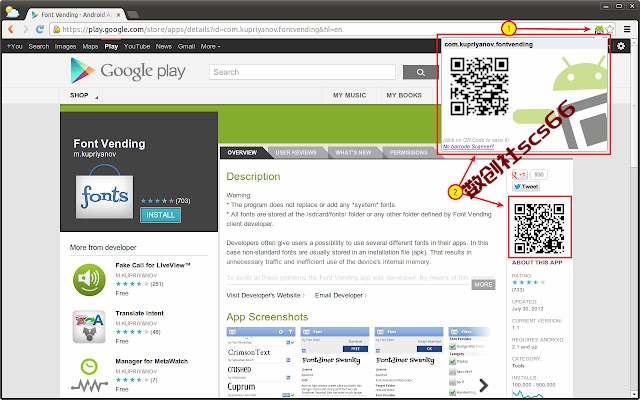Open YouTube in the Google bar
640x400 pixels.
point(137,47)
